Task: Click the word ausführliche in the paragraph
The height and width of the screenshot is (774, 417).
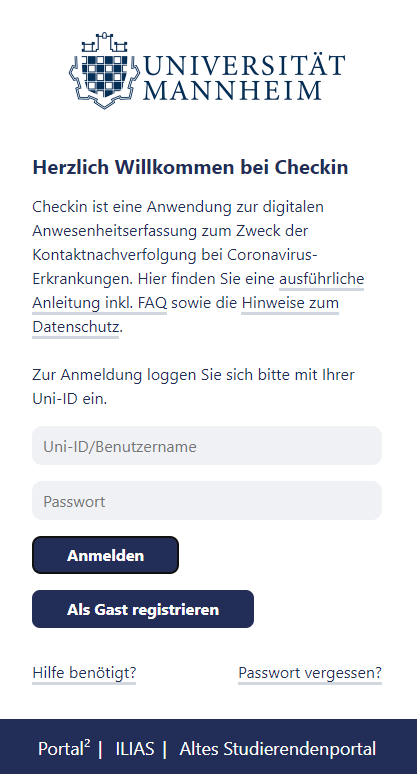Action: tap(322, 279)
